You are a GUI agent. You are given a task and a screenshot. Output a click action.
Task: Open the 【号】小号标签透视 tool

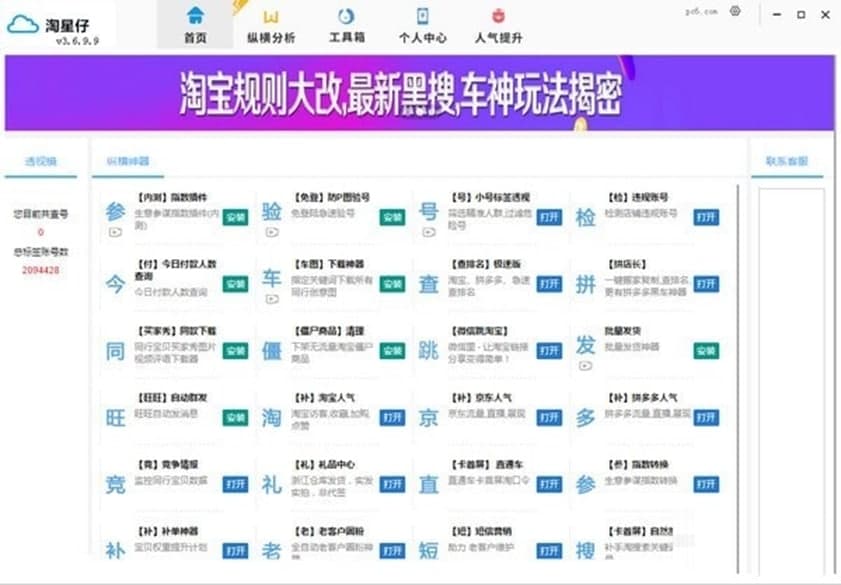pos(549,217)
